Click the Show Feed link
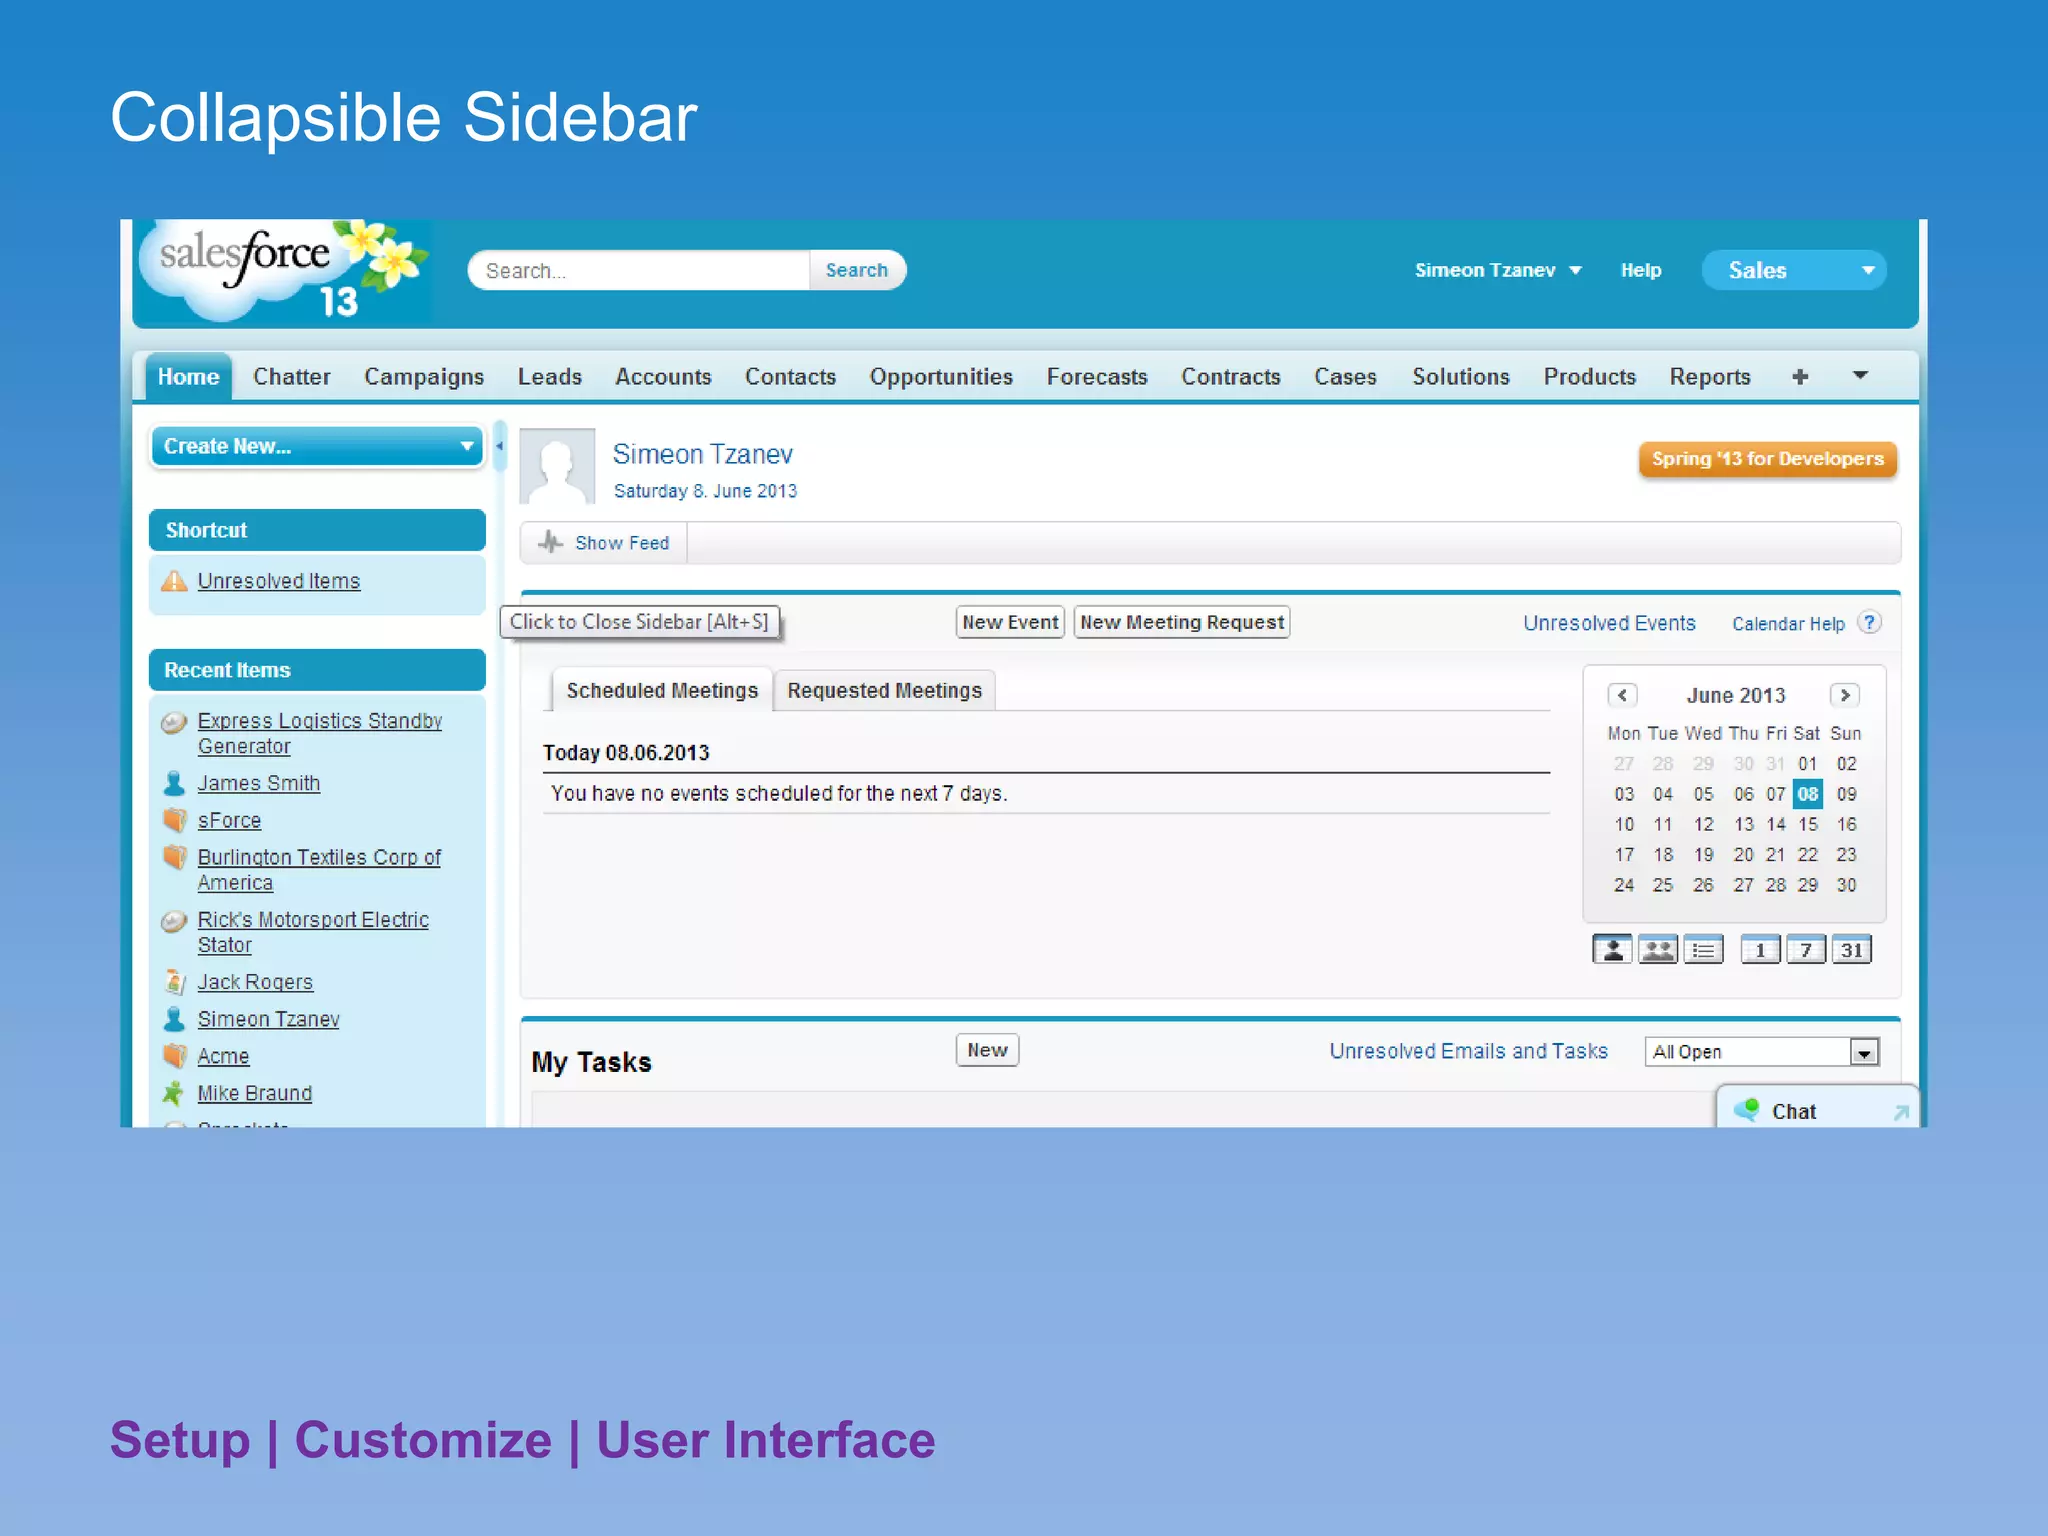Image resolution: width=2048 pixels, height=1536 pixels. pos(622,543)
